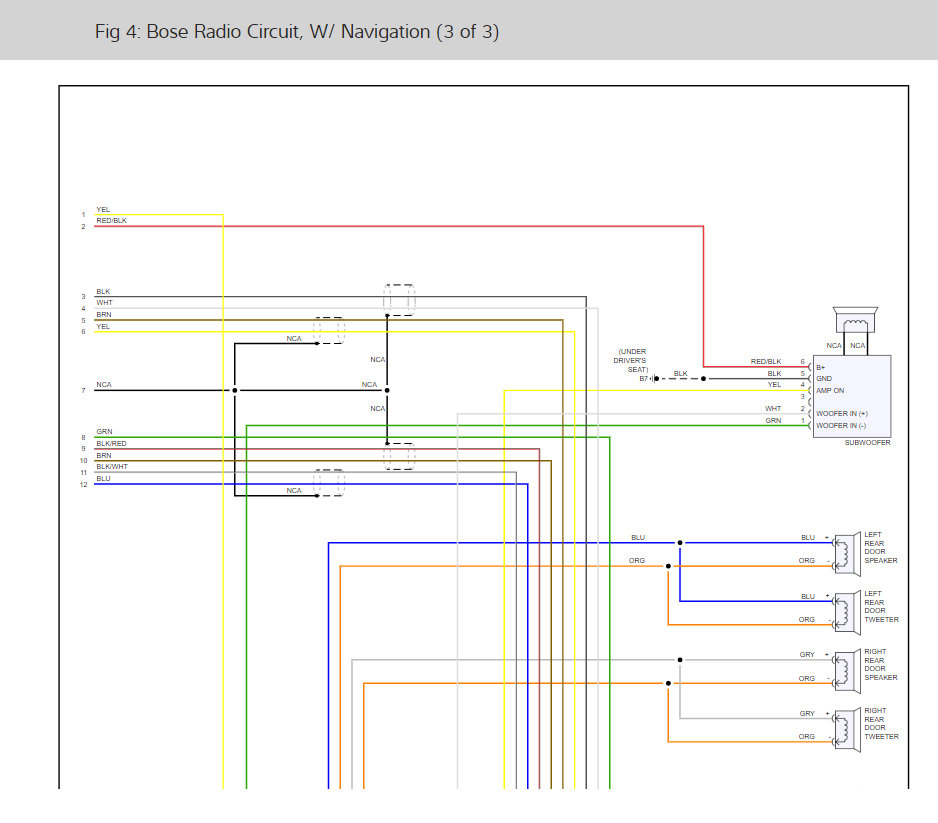Click the B7 ground symbol under driver's seat
938x823 pixels.
[x=654, y=379]
